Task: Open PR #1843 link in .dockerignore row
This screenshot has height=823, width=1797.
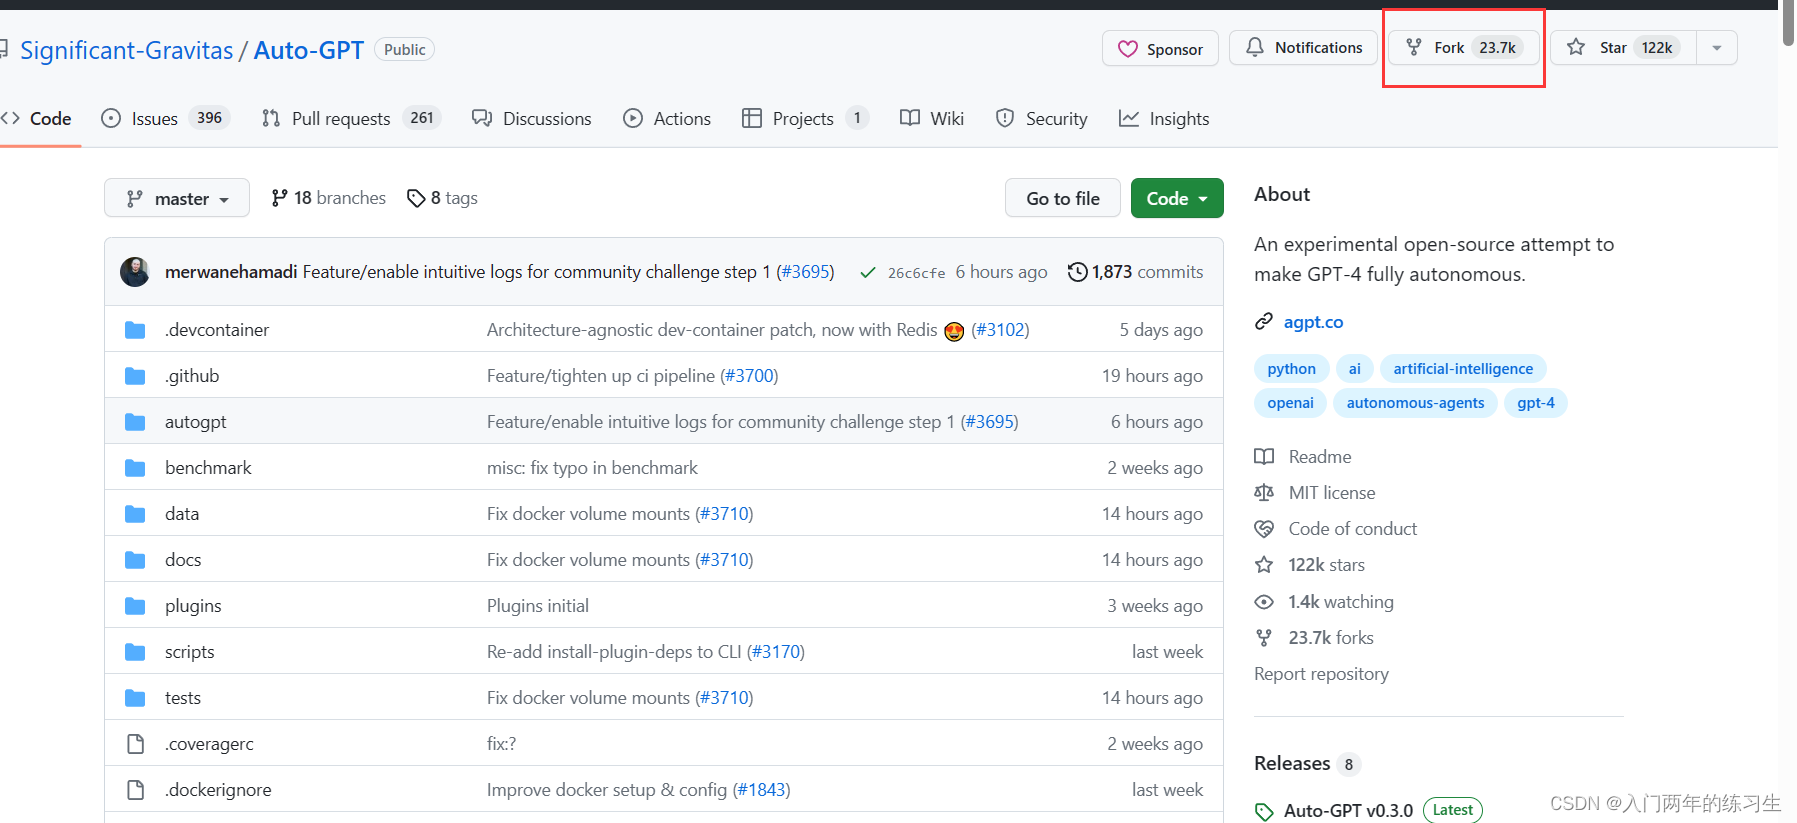Action: tap(761, 790)
